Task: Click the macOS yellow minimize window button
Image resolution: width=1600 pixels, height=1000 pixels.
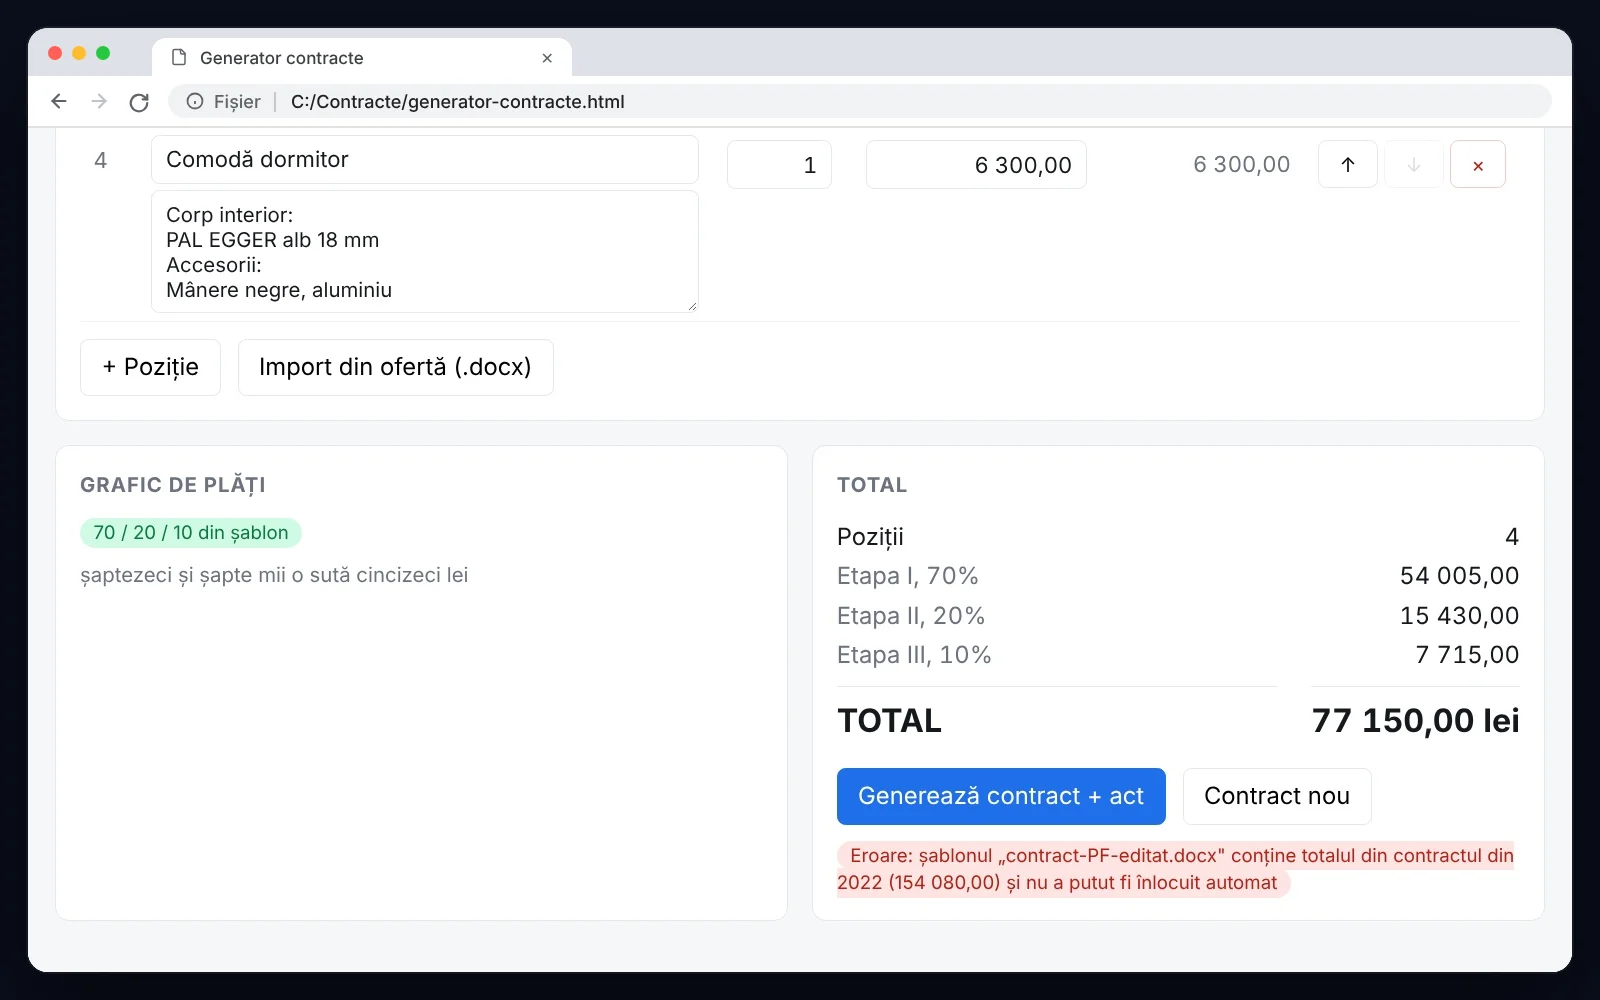Action: click(79, 53)
